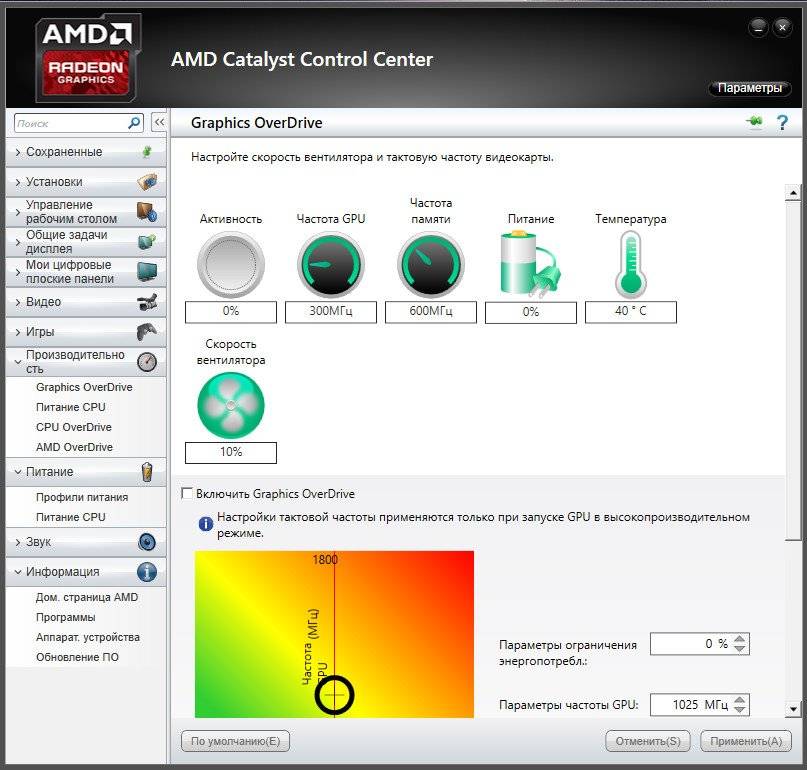Screen dimensions: 807x770
Task: Open Программы information page
Action: 65,617
